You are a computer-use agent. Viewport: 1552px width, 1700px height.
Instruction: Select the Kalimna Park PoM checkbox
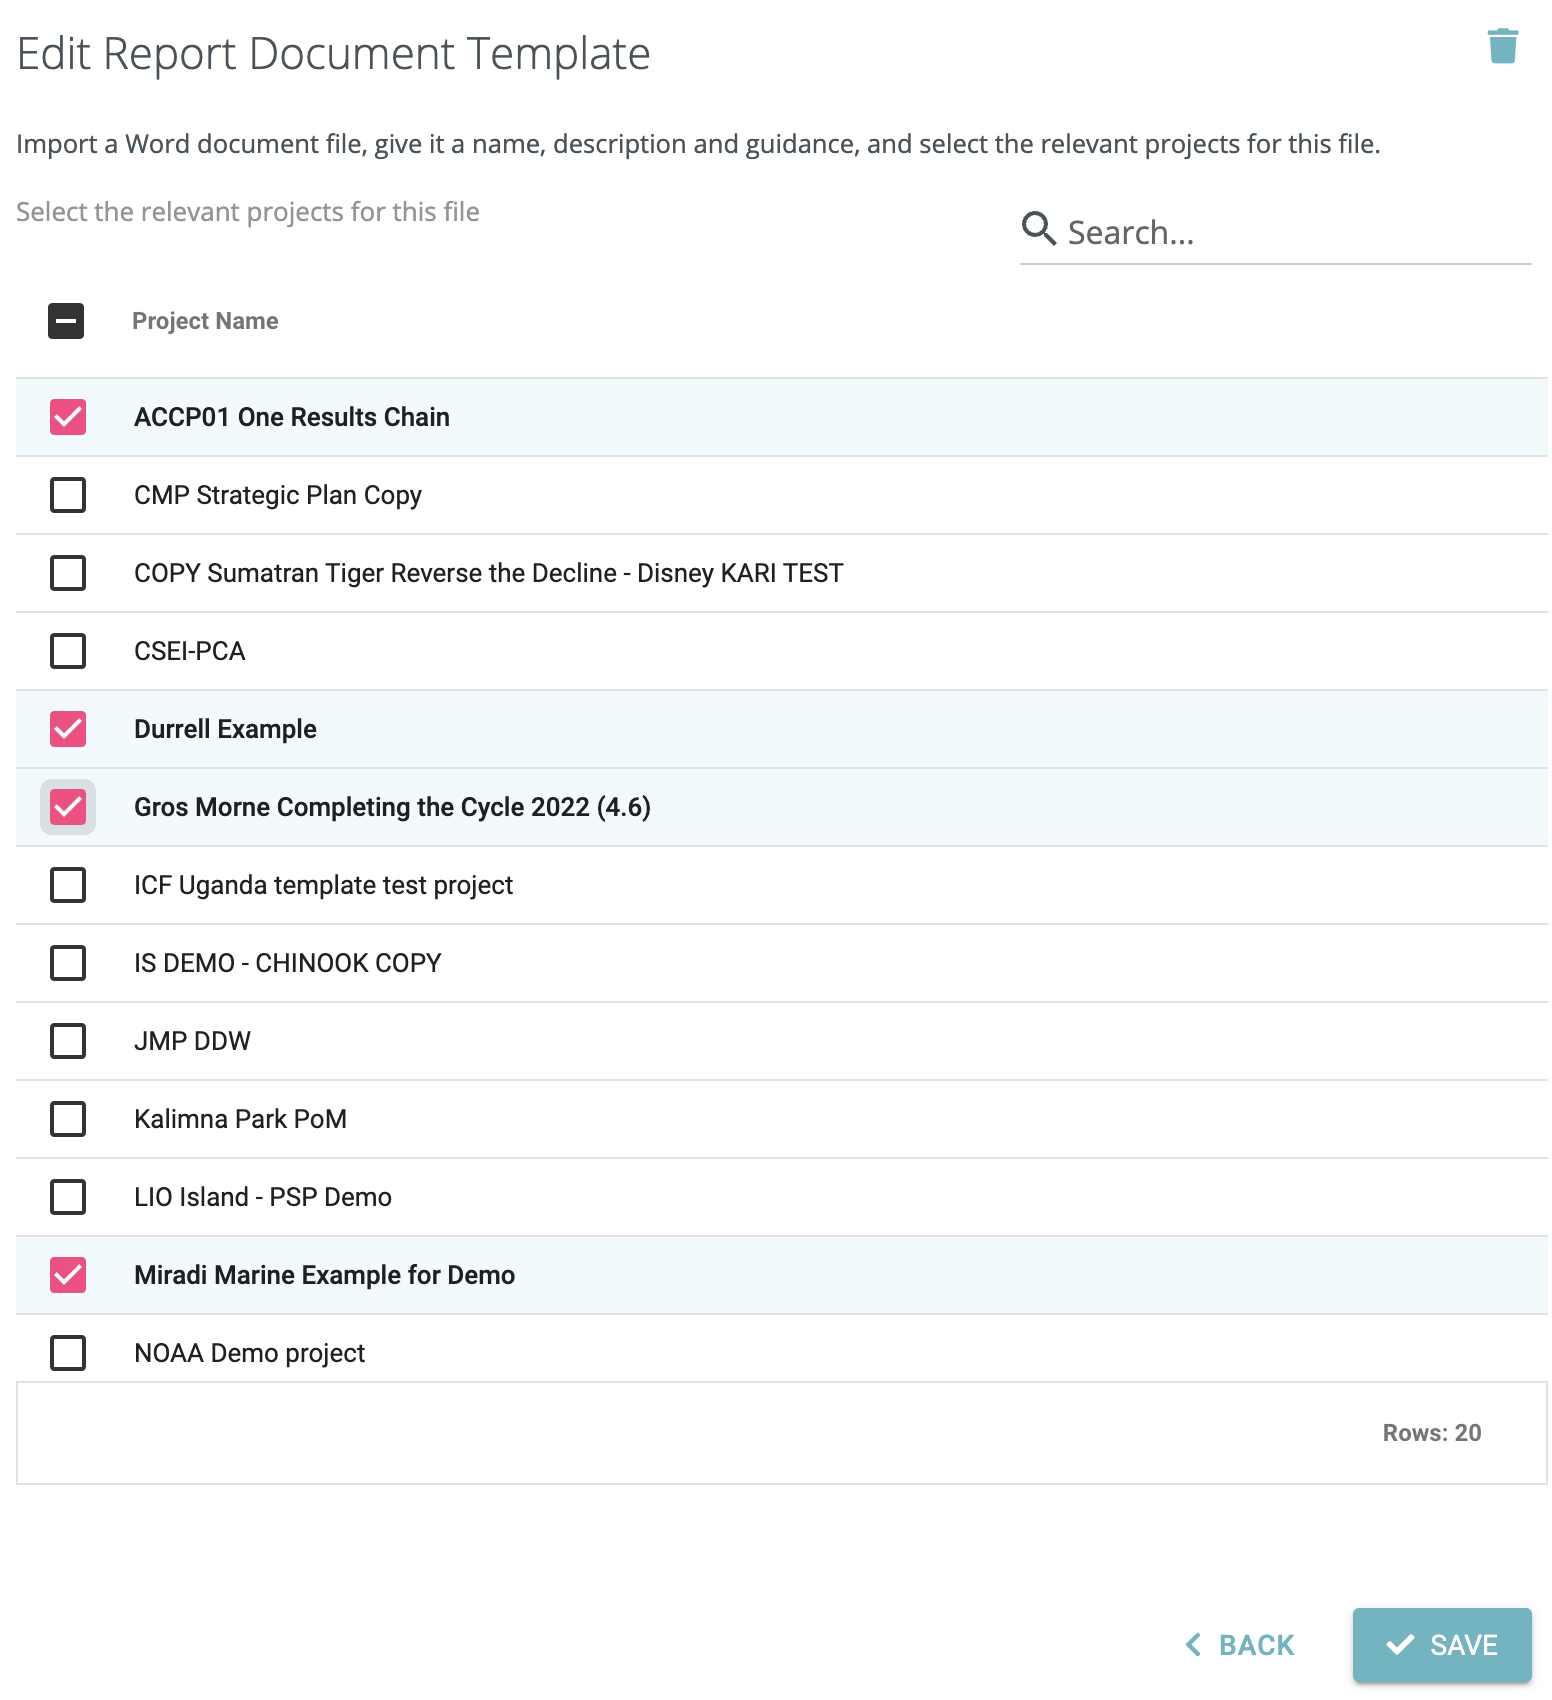click(x=67, y=1119)
